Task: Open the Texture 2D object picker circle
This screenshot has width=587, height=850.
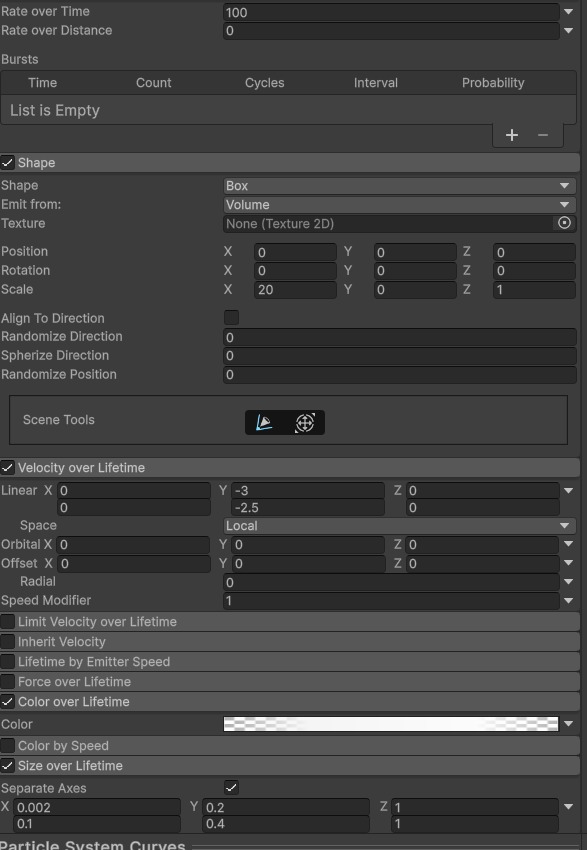Action: pyautogui.click(x=564, y=223)
